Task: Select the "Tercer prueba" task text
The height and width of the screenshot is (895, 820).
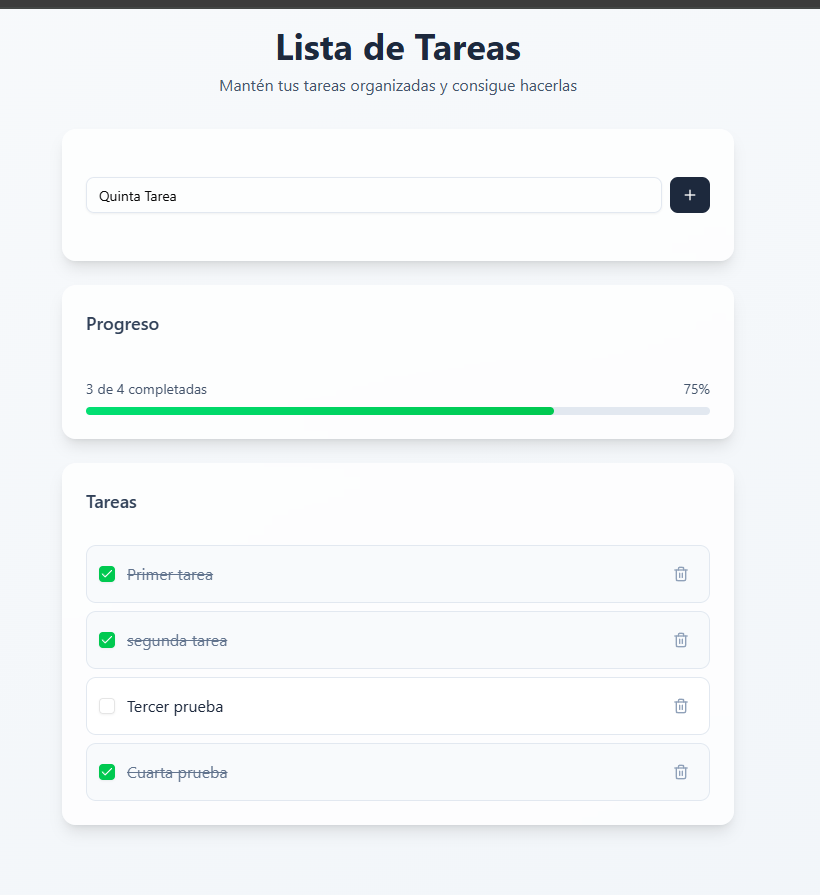Action: tap(175, 706)
